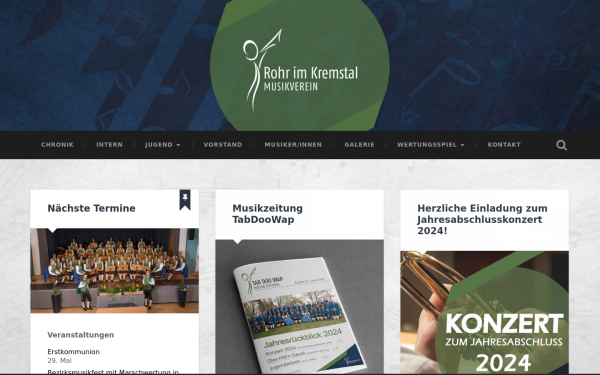The height and width of the screenshot is (375, 600).
Task: Expand the Wertungsspiel menu dropdown
Action: coord(430,145)
